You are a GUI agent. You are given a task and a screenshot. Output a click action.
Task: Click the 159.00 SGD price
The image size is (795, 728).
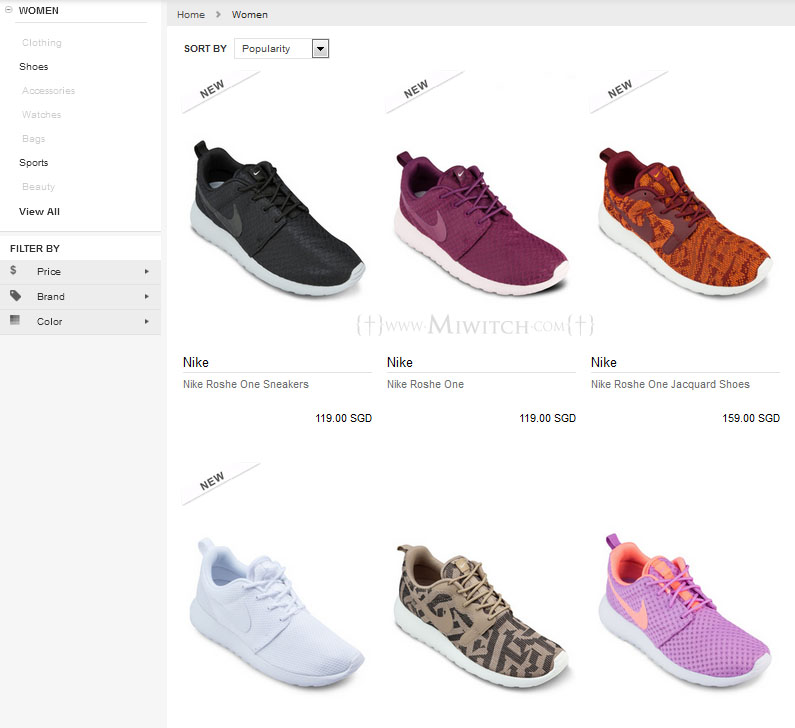(x=751, y=418)
